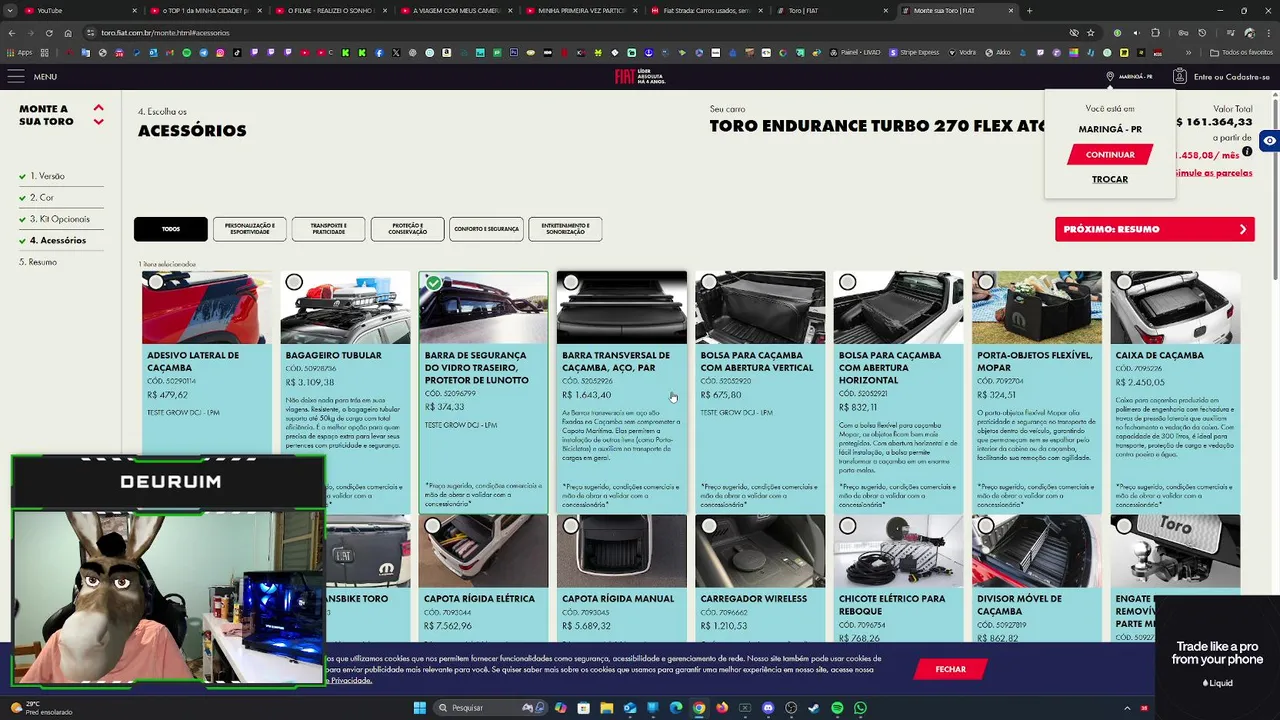Select the Porta-Objetos Flexível Mopar circle
1280x720 pixels.
coord(986,282)
